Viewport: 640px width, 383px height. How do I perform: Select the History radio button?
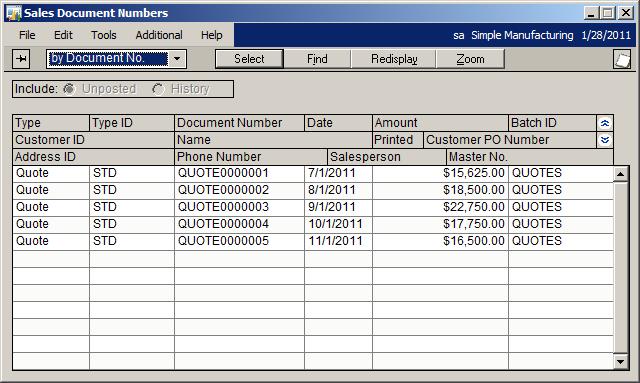(158, 89)
